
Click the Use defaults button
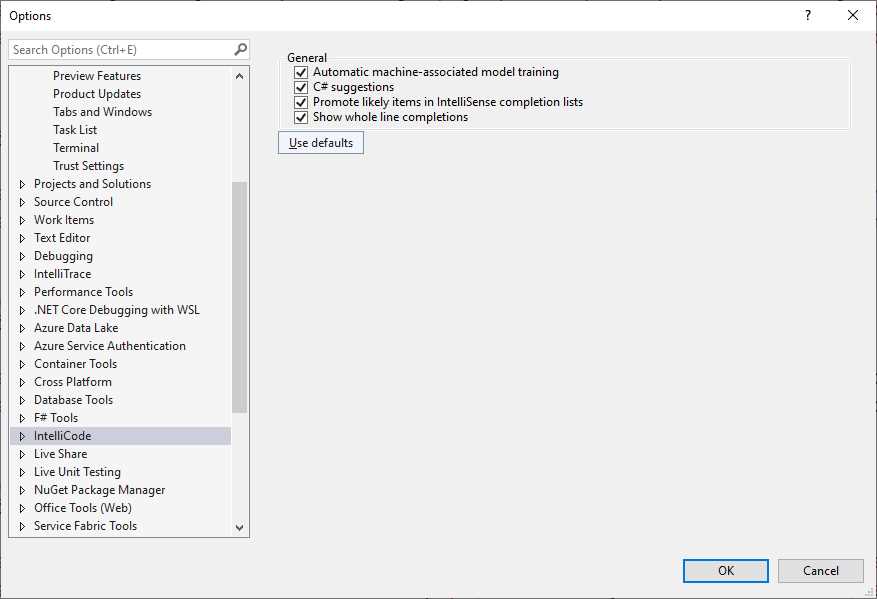pos(320,142)
